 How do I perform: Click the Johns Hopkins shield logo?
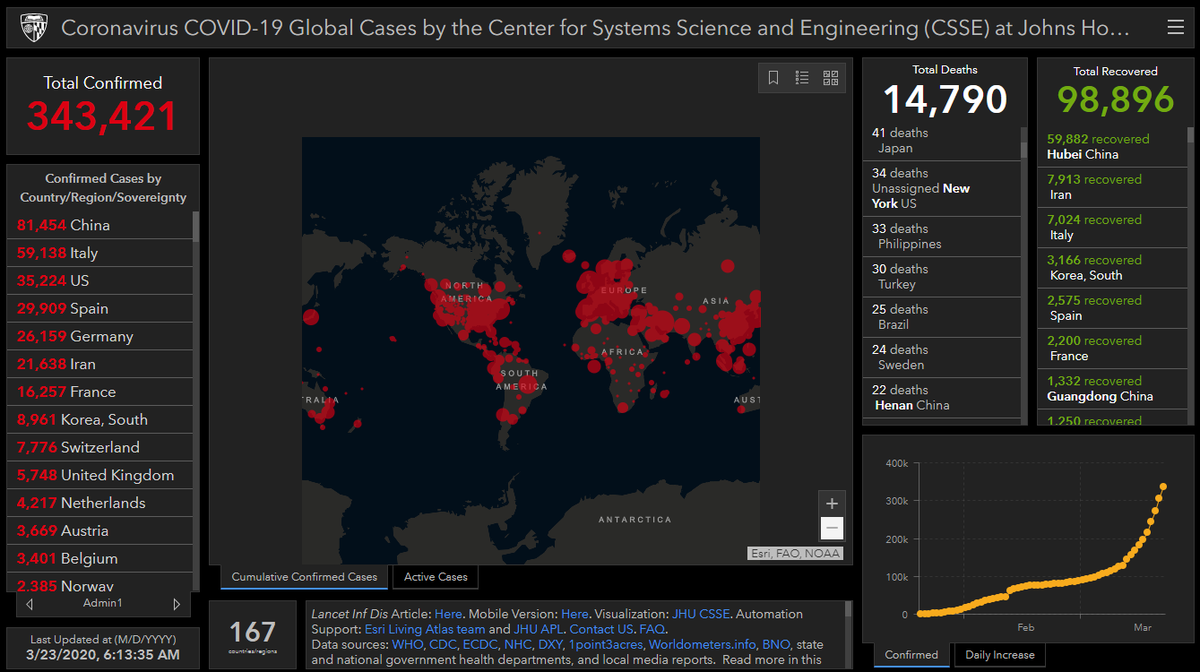[35, 27]
